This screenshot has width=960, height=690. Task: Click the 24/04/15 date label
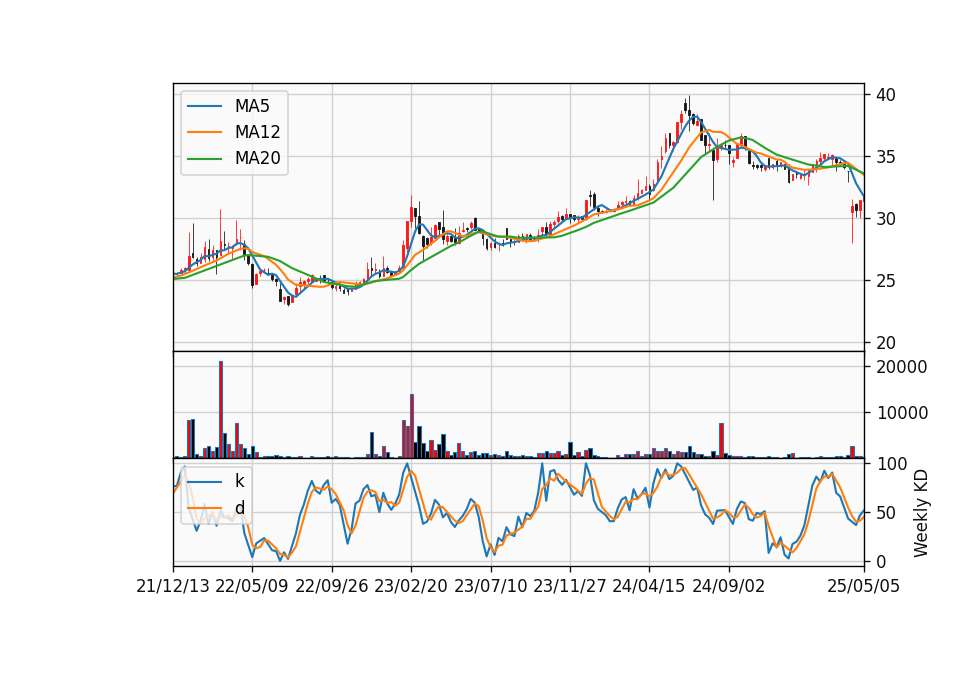pyautogui.click(x=649, y=586)
